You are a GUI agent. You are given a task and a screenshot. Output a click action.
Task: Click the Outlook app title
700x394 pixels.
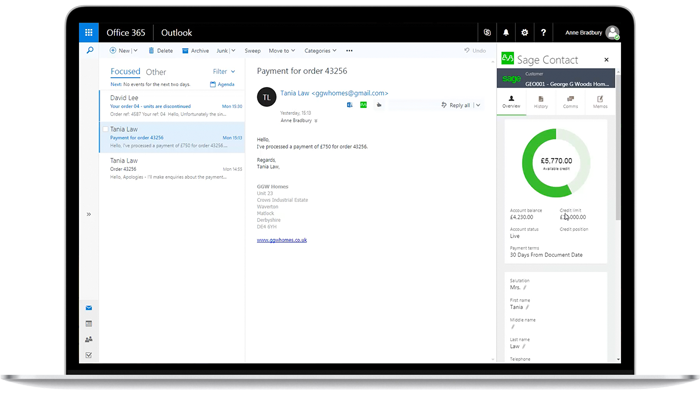[176, 33]
